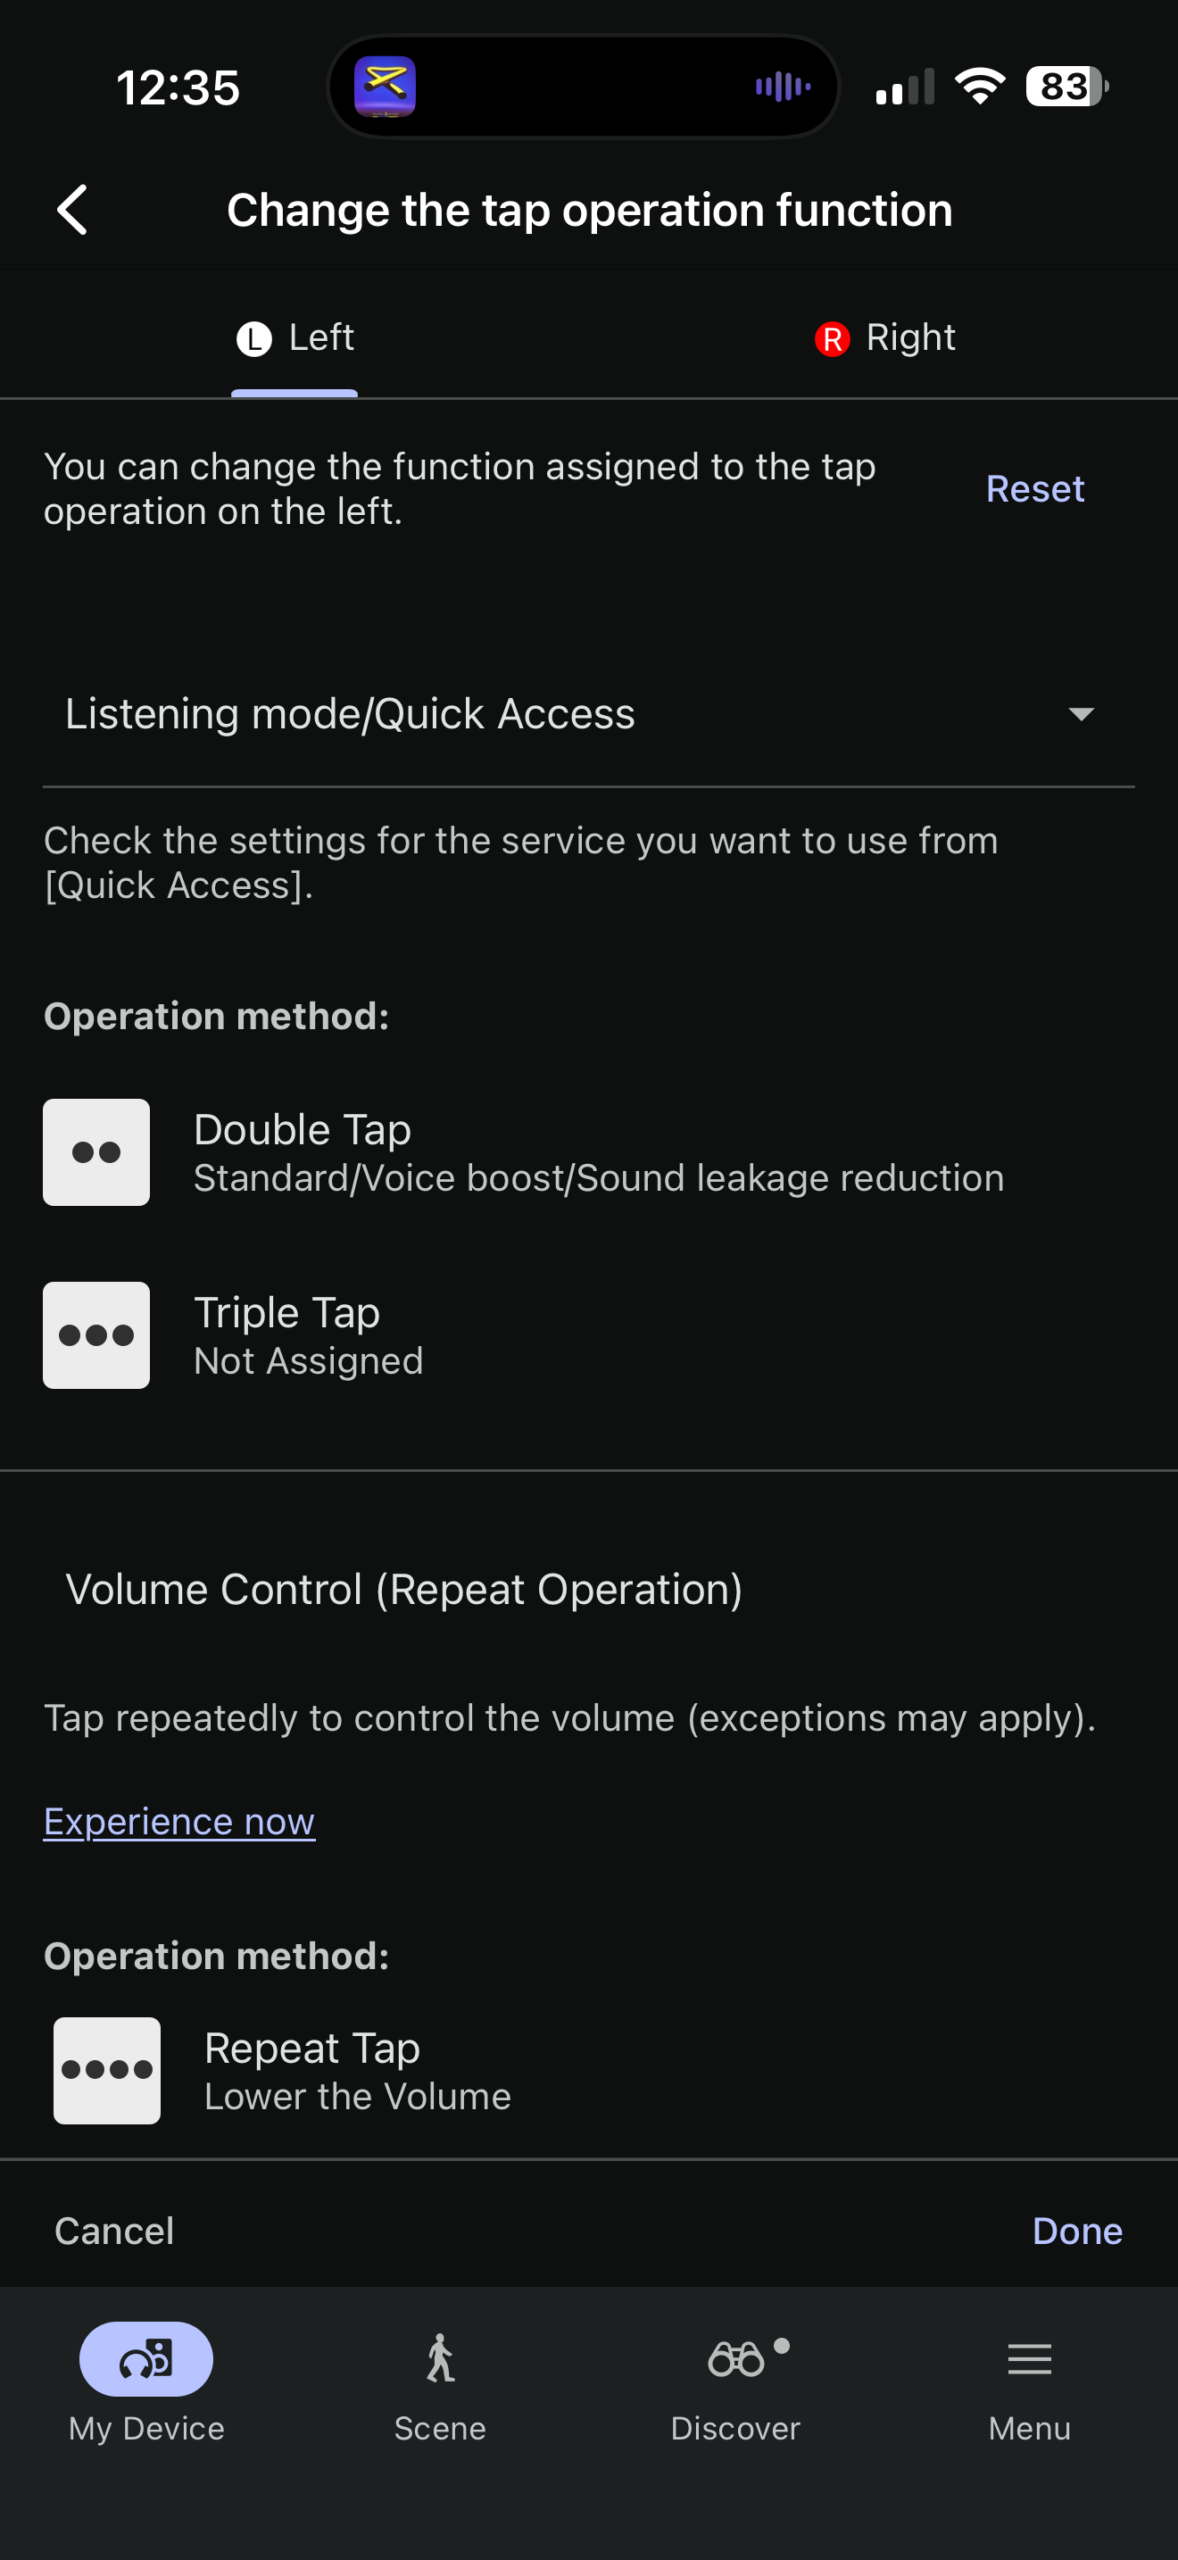Tap the Triple Tap three-dot icon
This screenshot has width=1178, height=2560.
click(x=96, y=1335)
